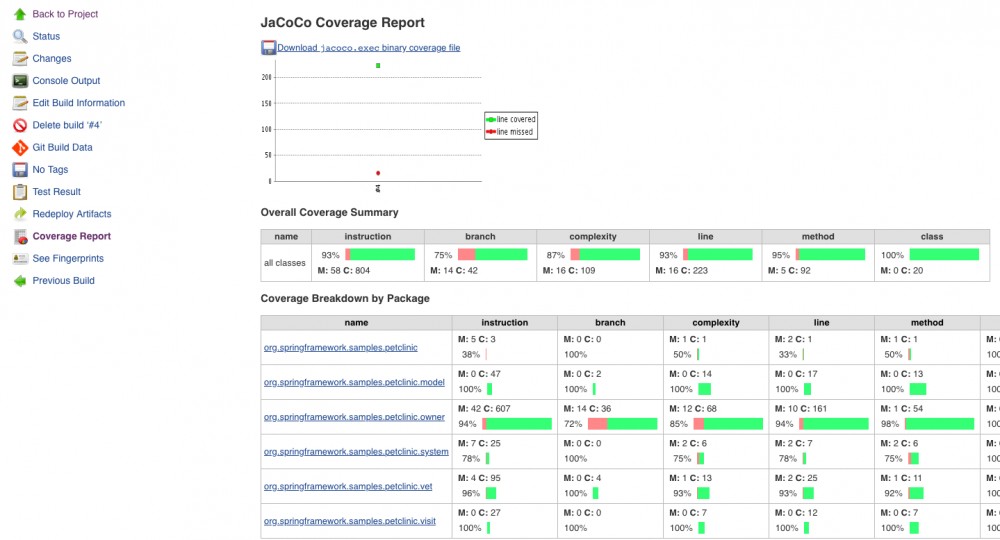Open org.springframework.samples.petclinic package
Screen dimensions: 1000x540
click(341, 347)
